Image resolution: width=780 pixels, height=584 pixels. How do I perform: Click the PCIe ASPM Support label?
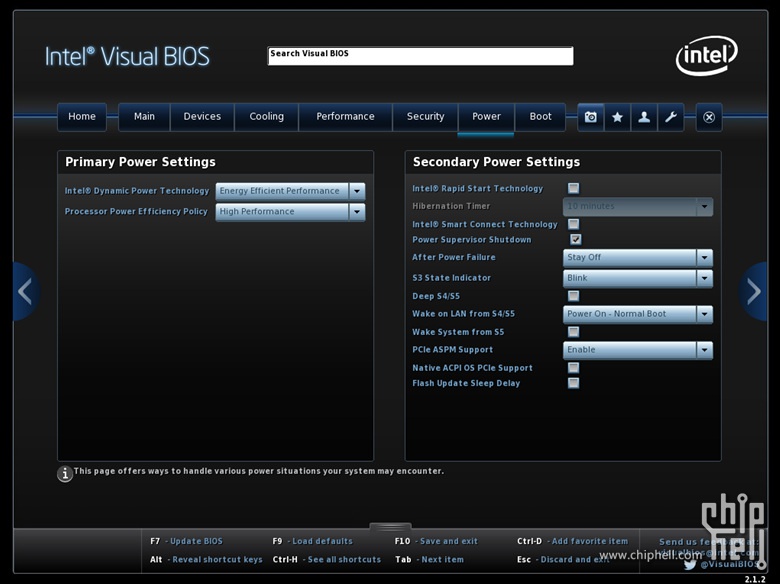453,350
